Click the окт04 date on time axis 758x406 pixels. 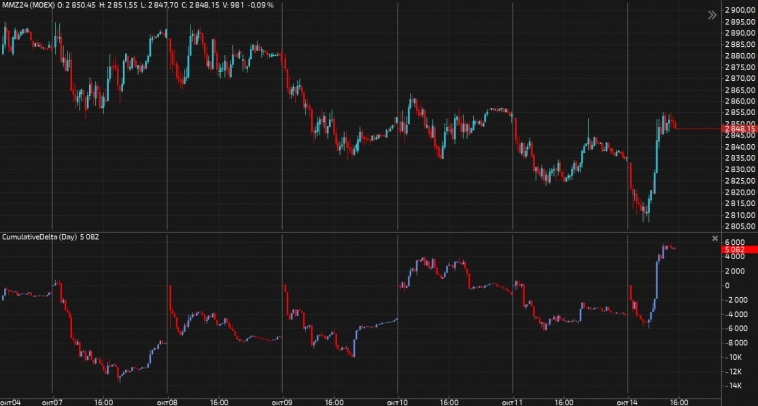point(11,402)
